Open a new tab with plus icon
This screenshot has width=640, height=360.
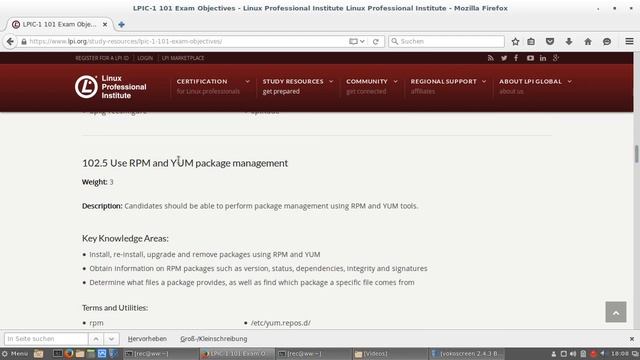121,24
